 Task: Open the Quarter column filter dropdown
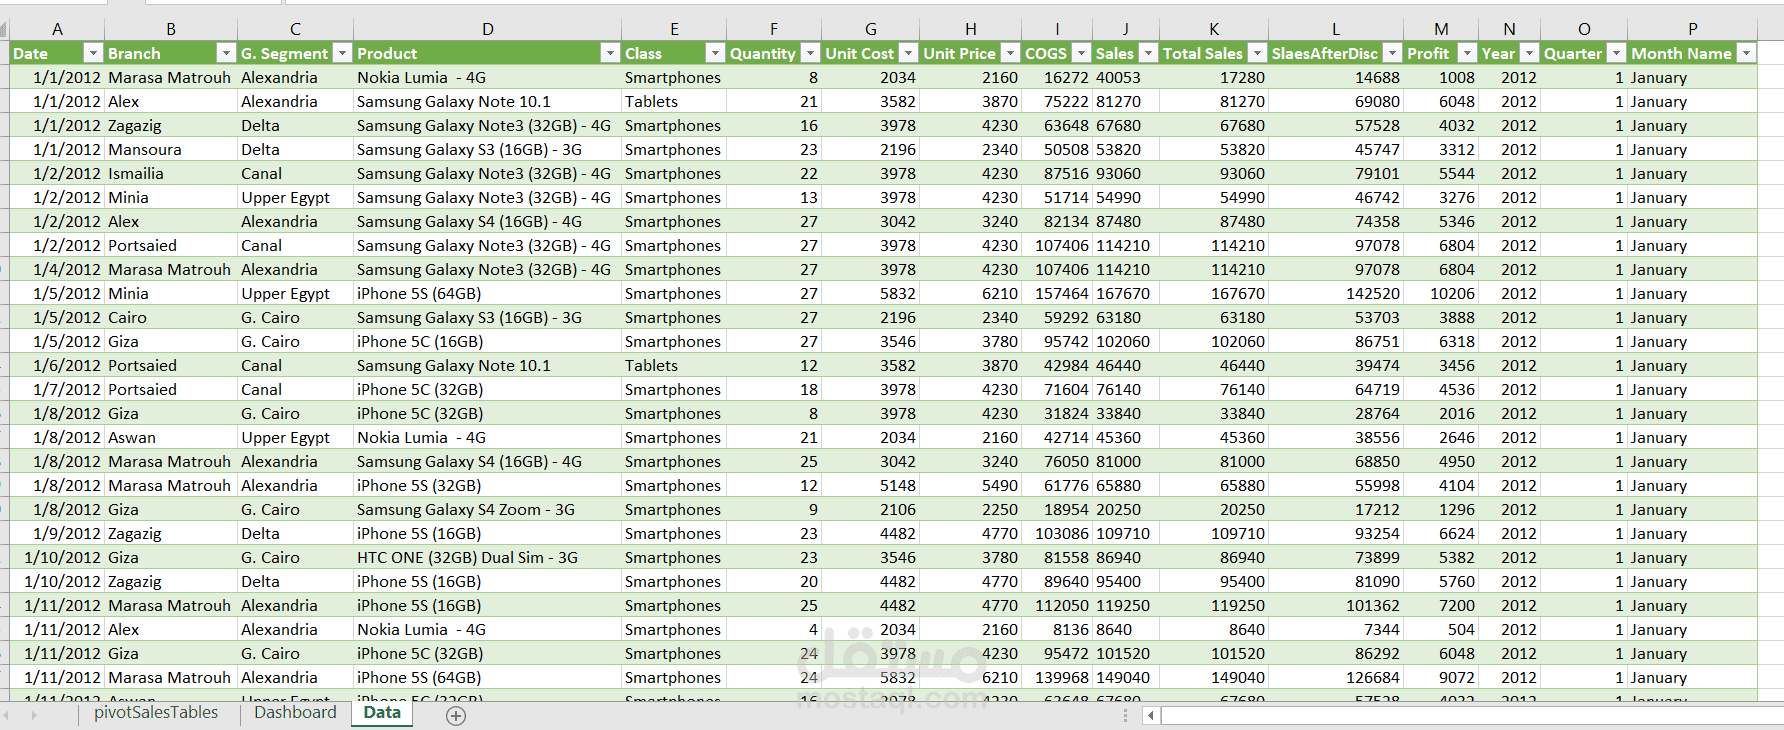(1616, 53)
